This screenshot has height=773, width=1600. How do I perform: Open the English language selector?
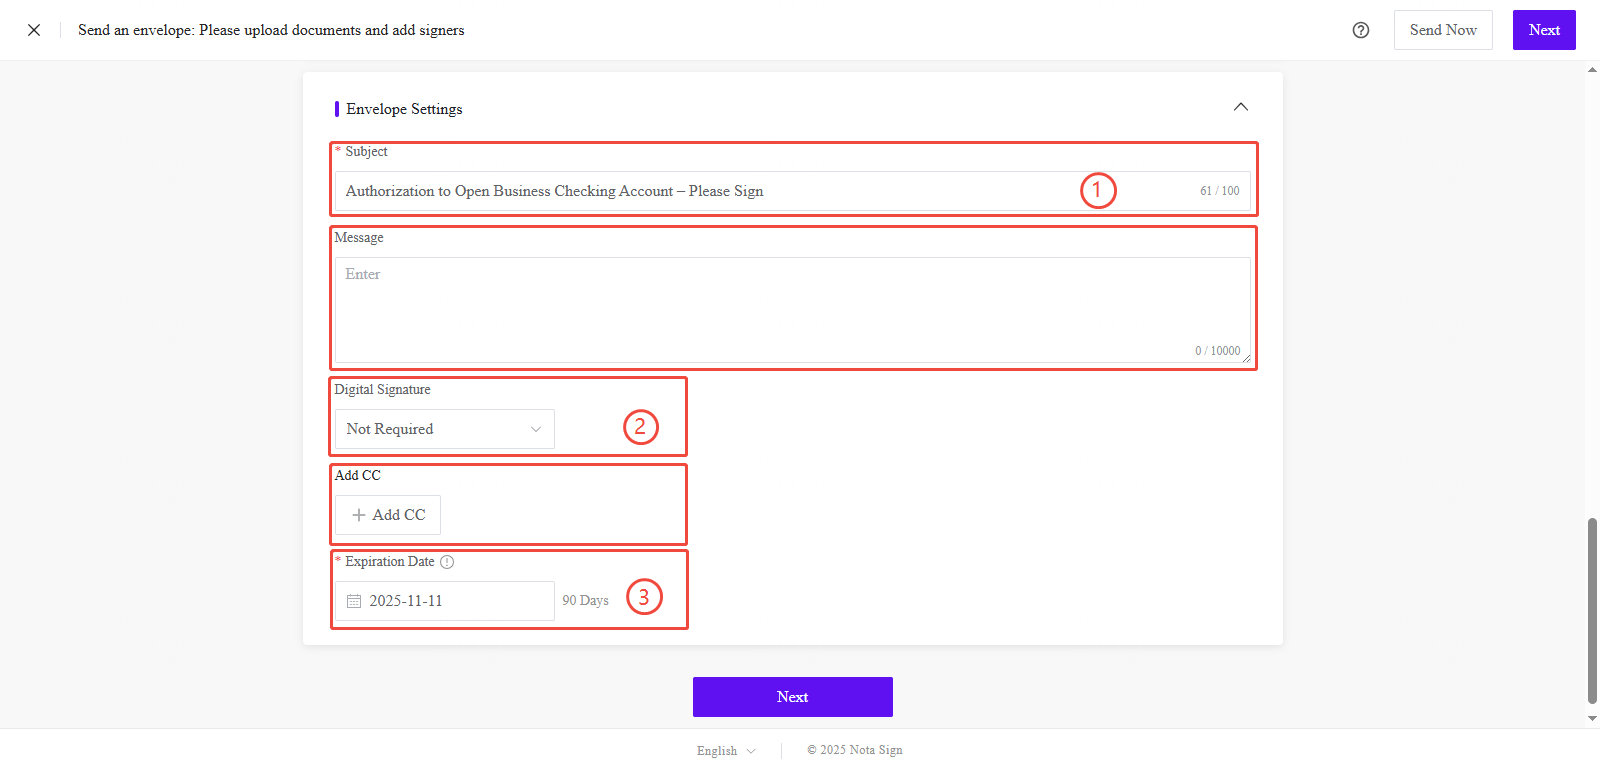[x=726, y=751]
